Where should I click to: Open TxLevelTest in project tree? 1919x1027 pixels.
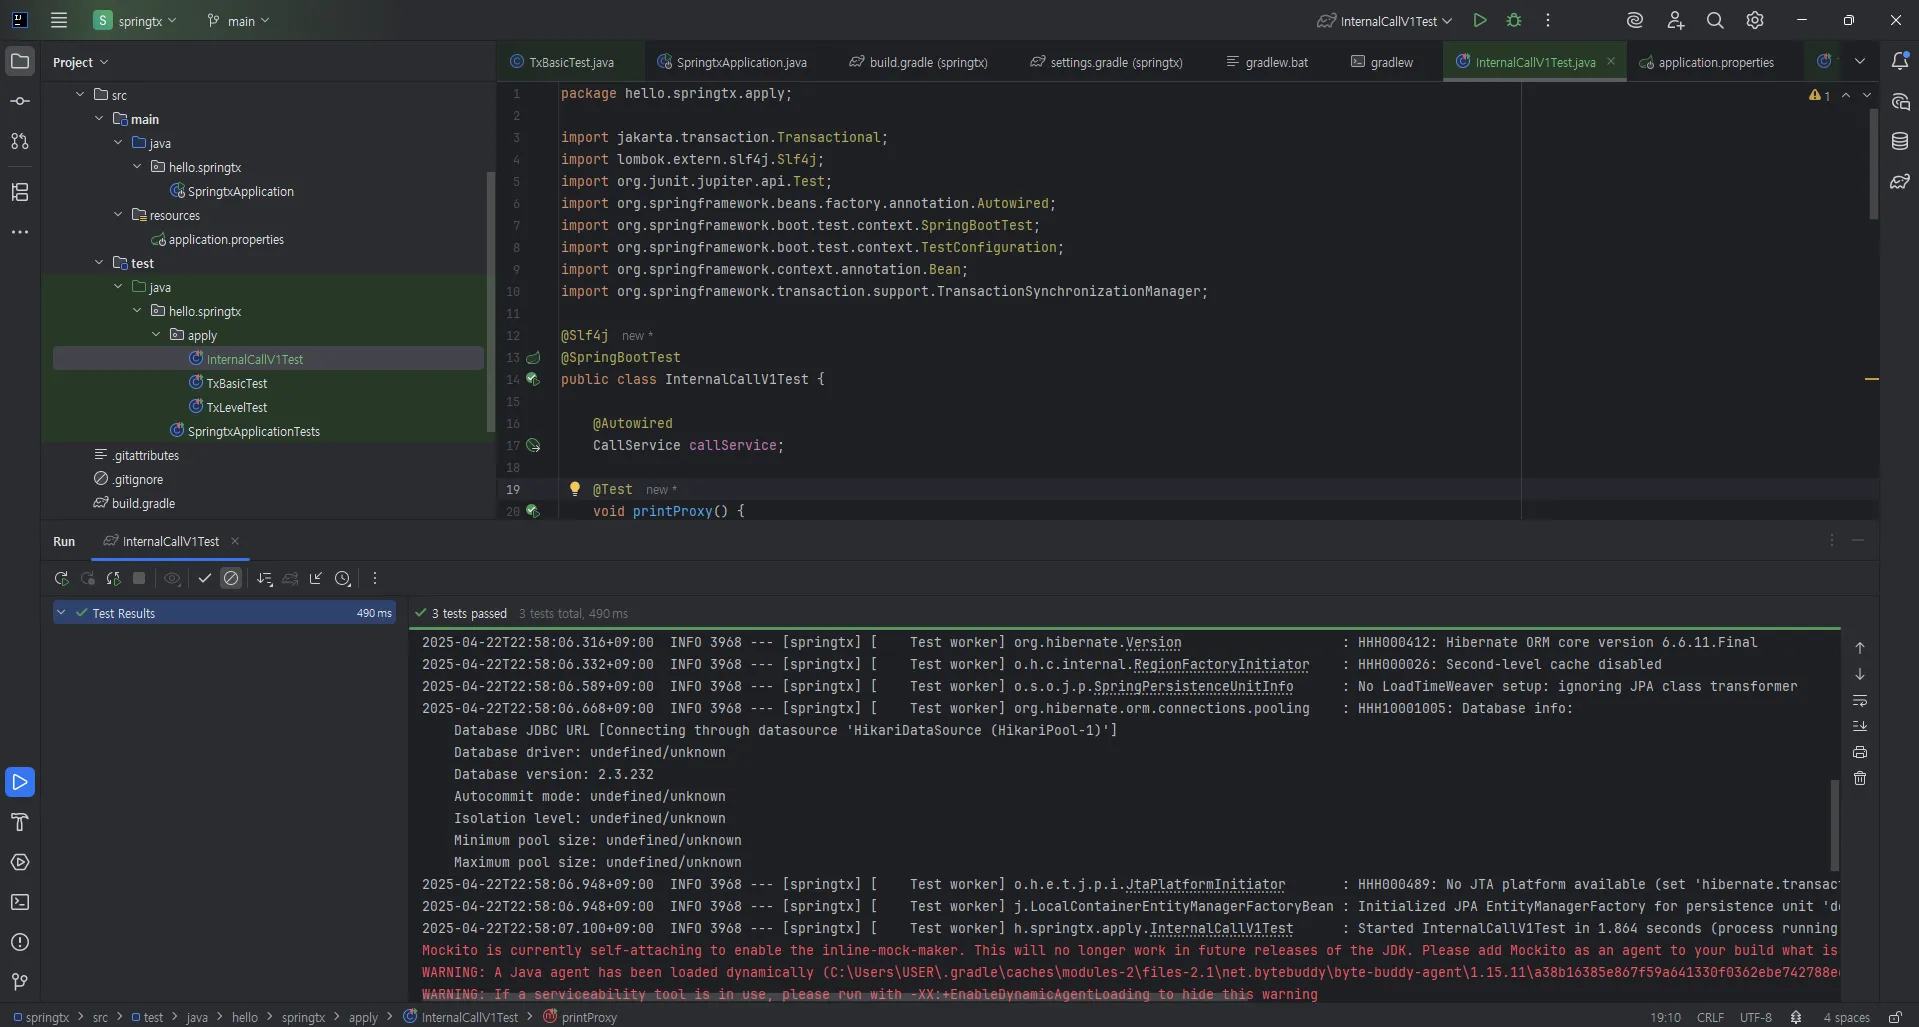point(236,407)
